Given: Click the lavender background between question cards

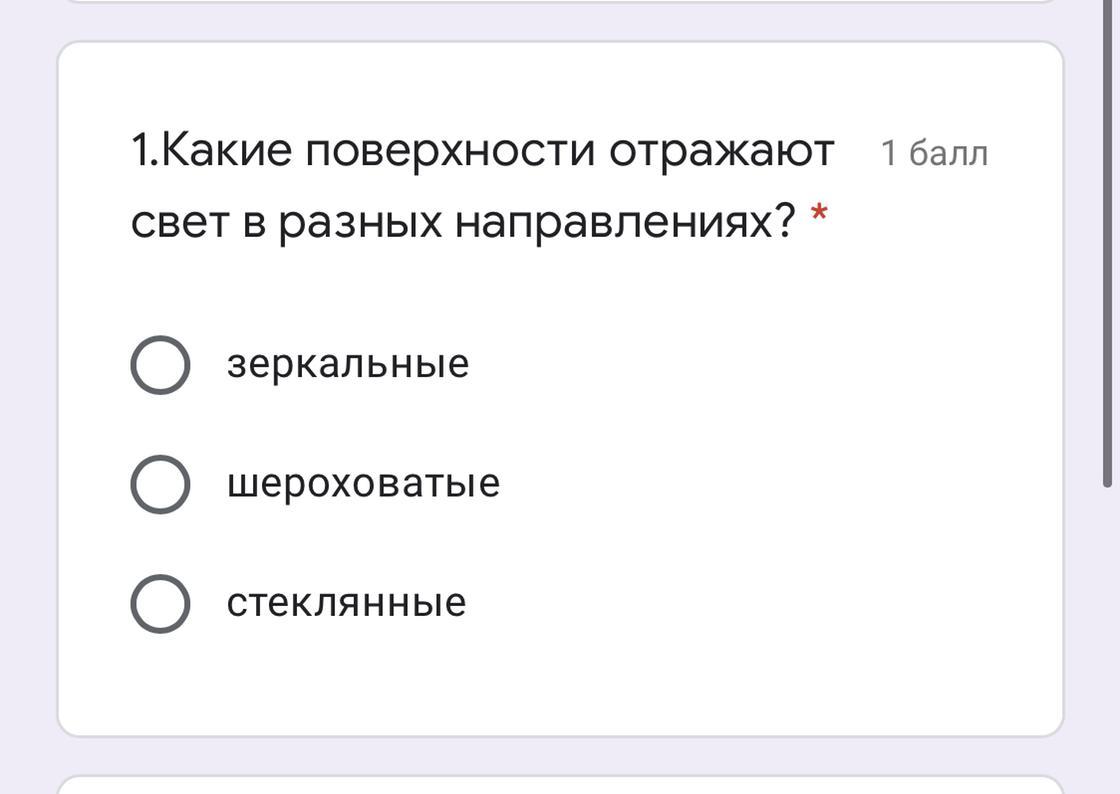Looking at the screenshot, I should (x=560, y=755).
